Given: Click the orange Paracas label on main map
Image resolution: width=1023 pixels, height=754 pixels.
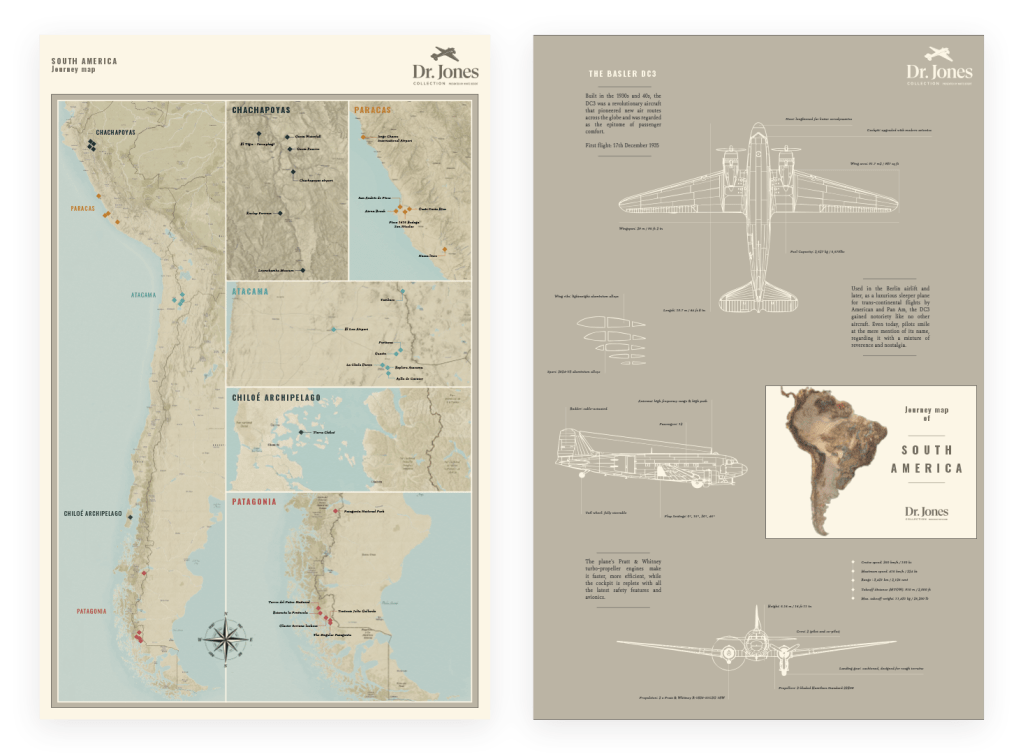Looking at the screenshot, I should point(82,210).
